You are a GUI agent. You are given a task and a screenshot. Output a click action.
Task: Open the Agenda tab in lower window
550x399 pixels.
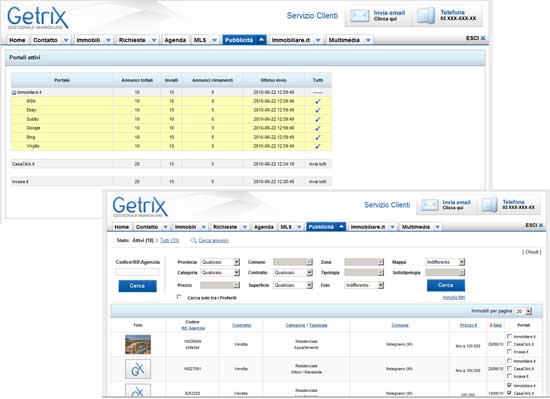point(264,227)
